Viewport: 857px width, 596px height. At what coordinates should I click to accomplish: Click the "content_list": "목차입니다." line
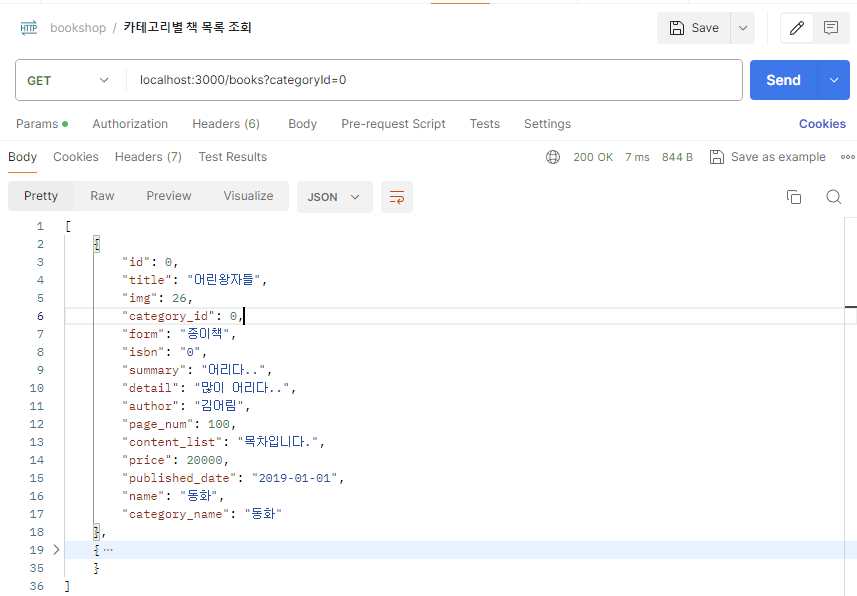[224, 442]
